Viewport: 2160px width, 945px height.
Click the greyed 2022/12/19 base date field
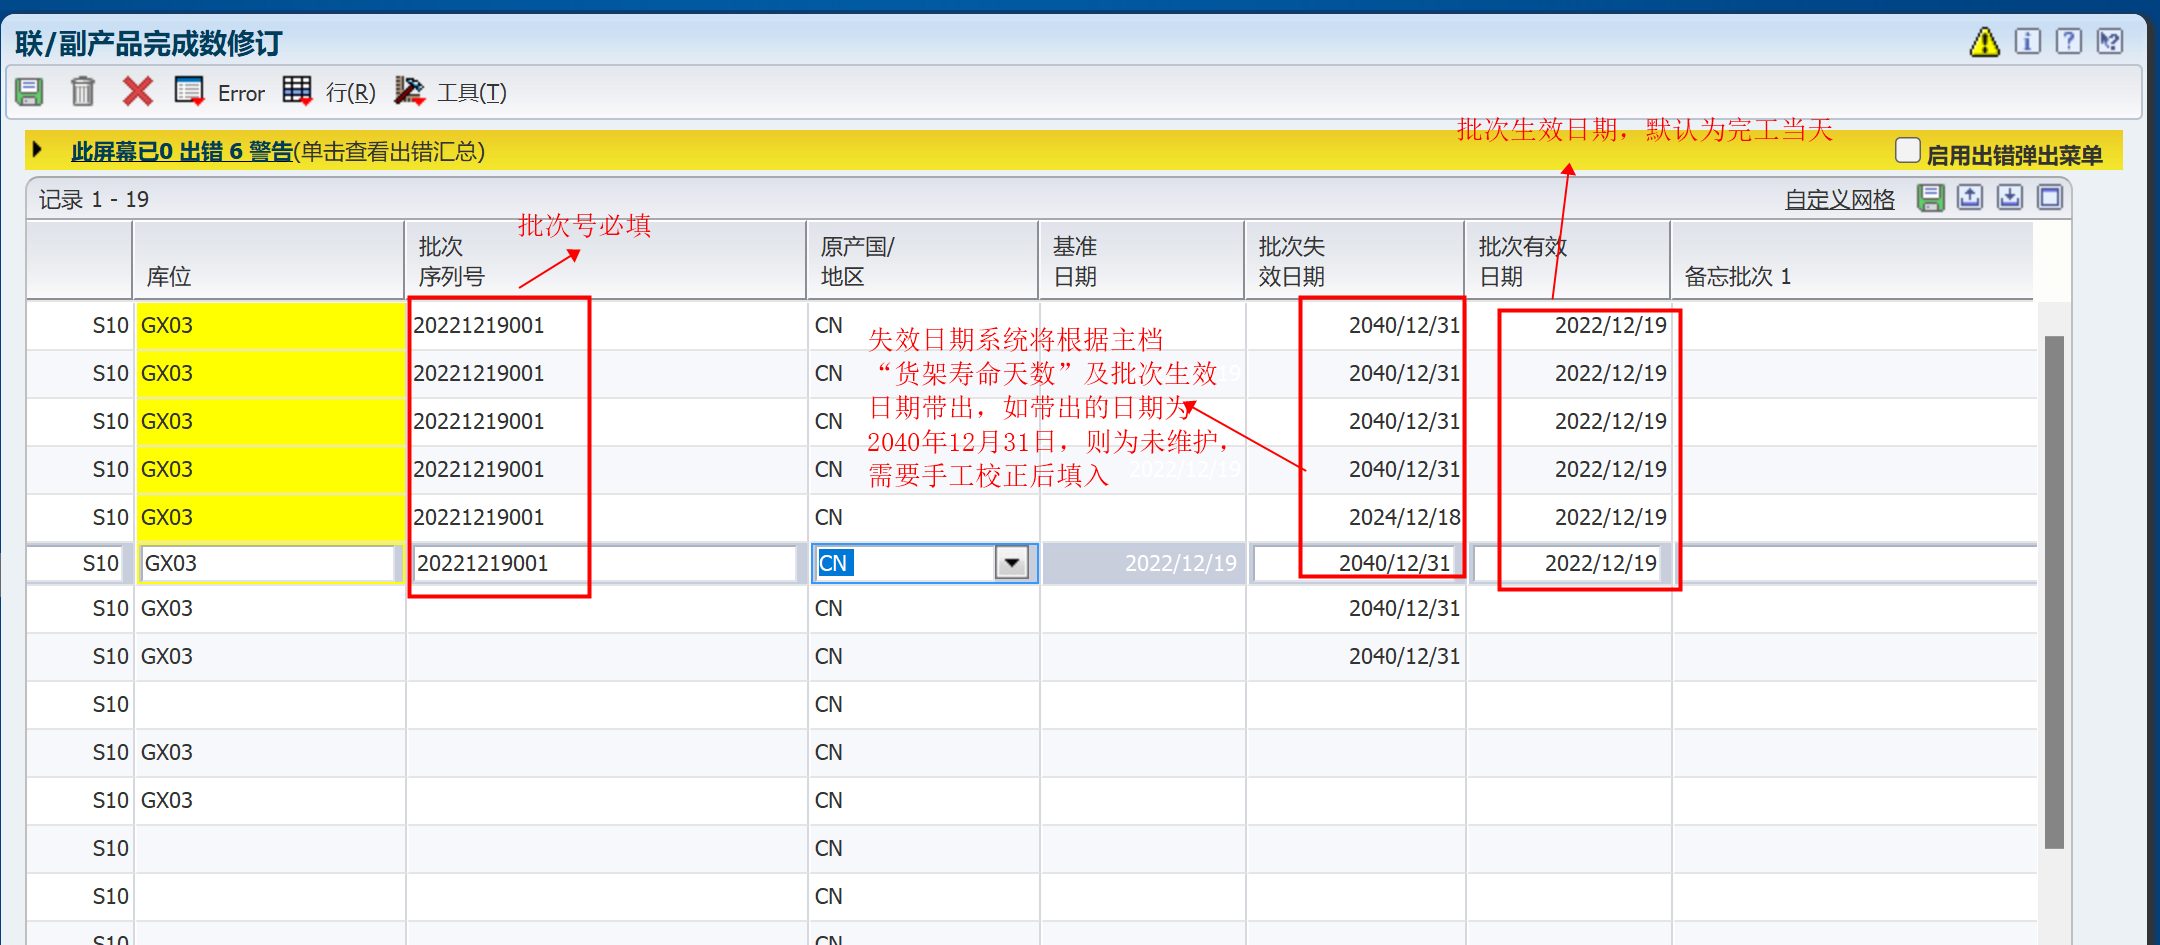click(1143, 563)
